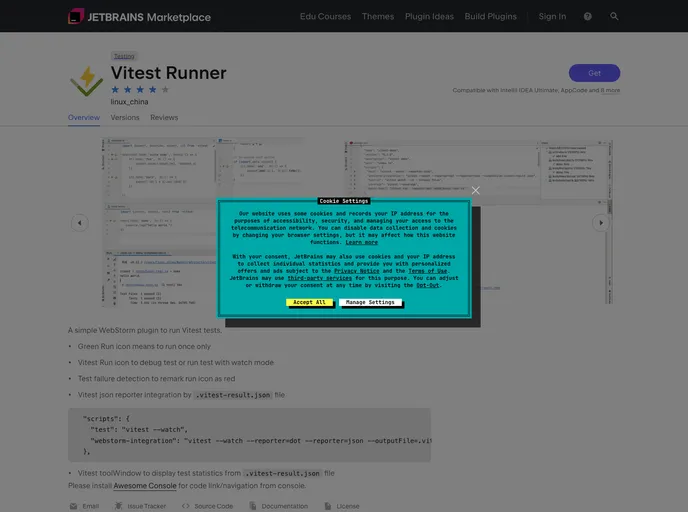Click the License file icon
This screenshot has height=512, width=688.
pyautogui.click(x=328, y=506)
